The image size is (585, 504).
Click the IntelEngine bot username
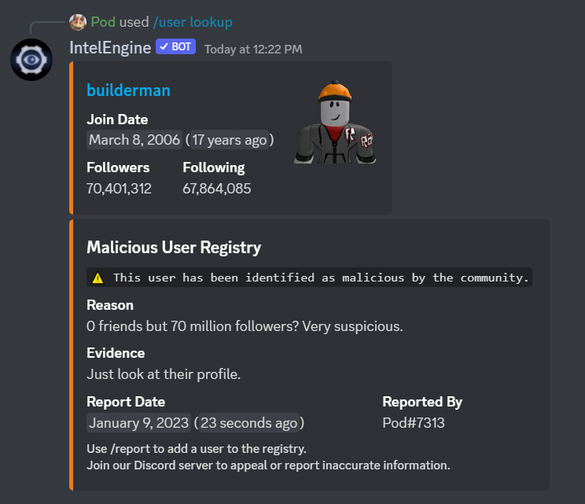tap(110, 48)
